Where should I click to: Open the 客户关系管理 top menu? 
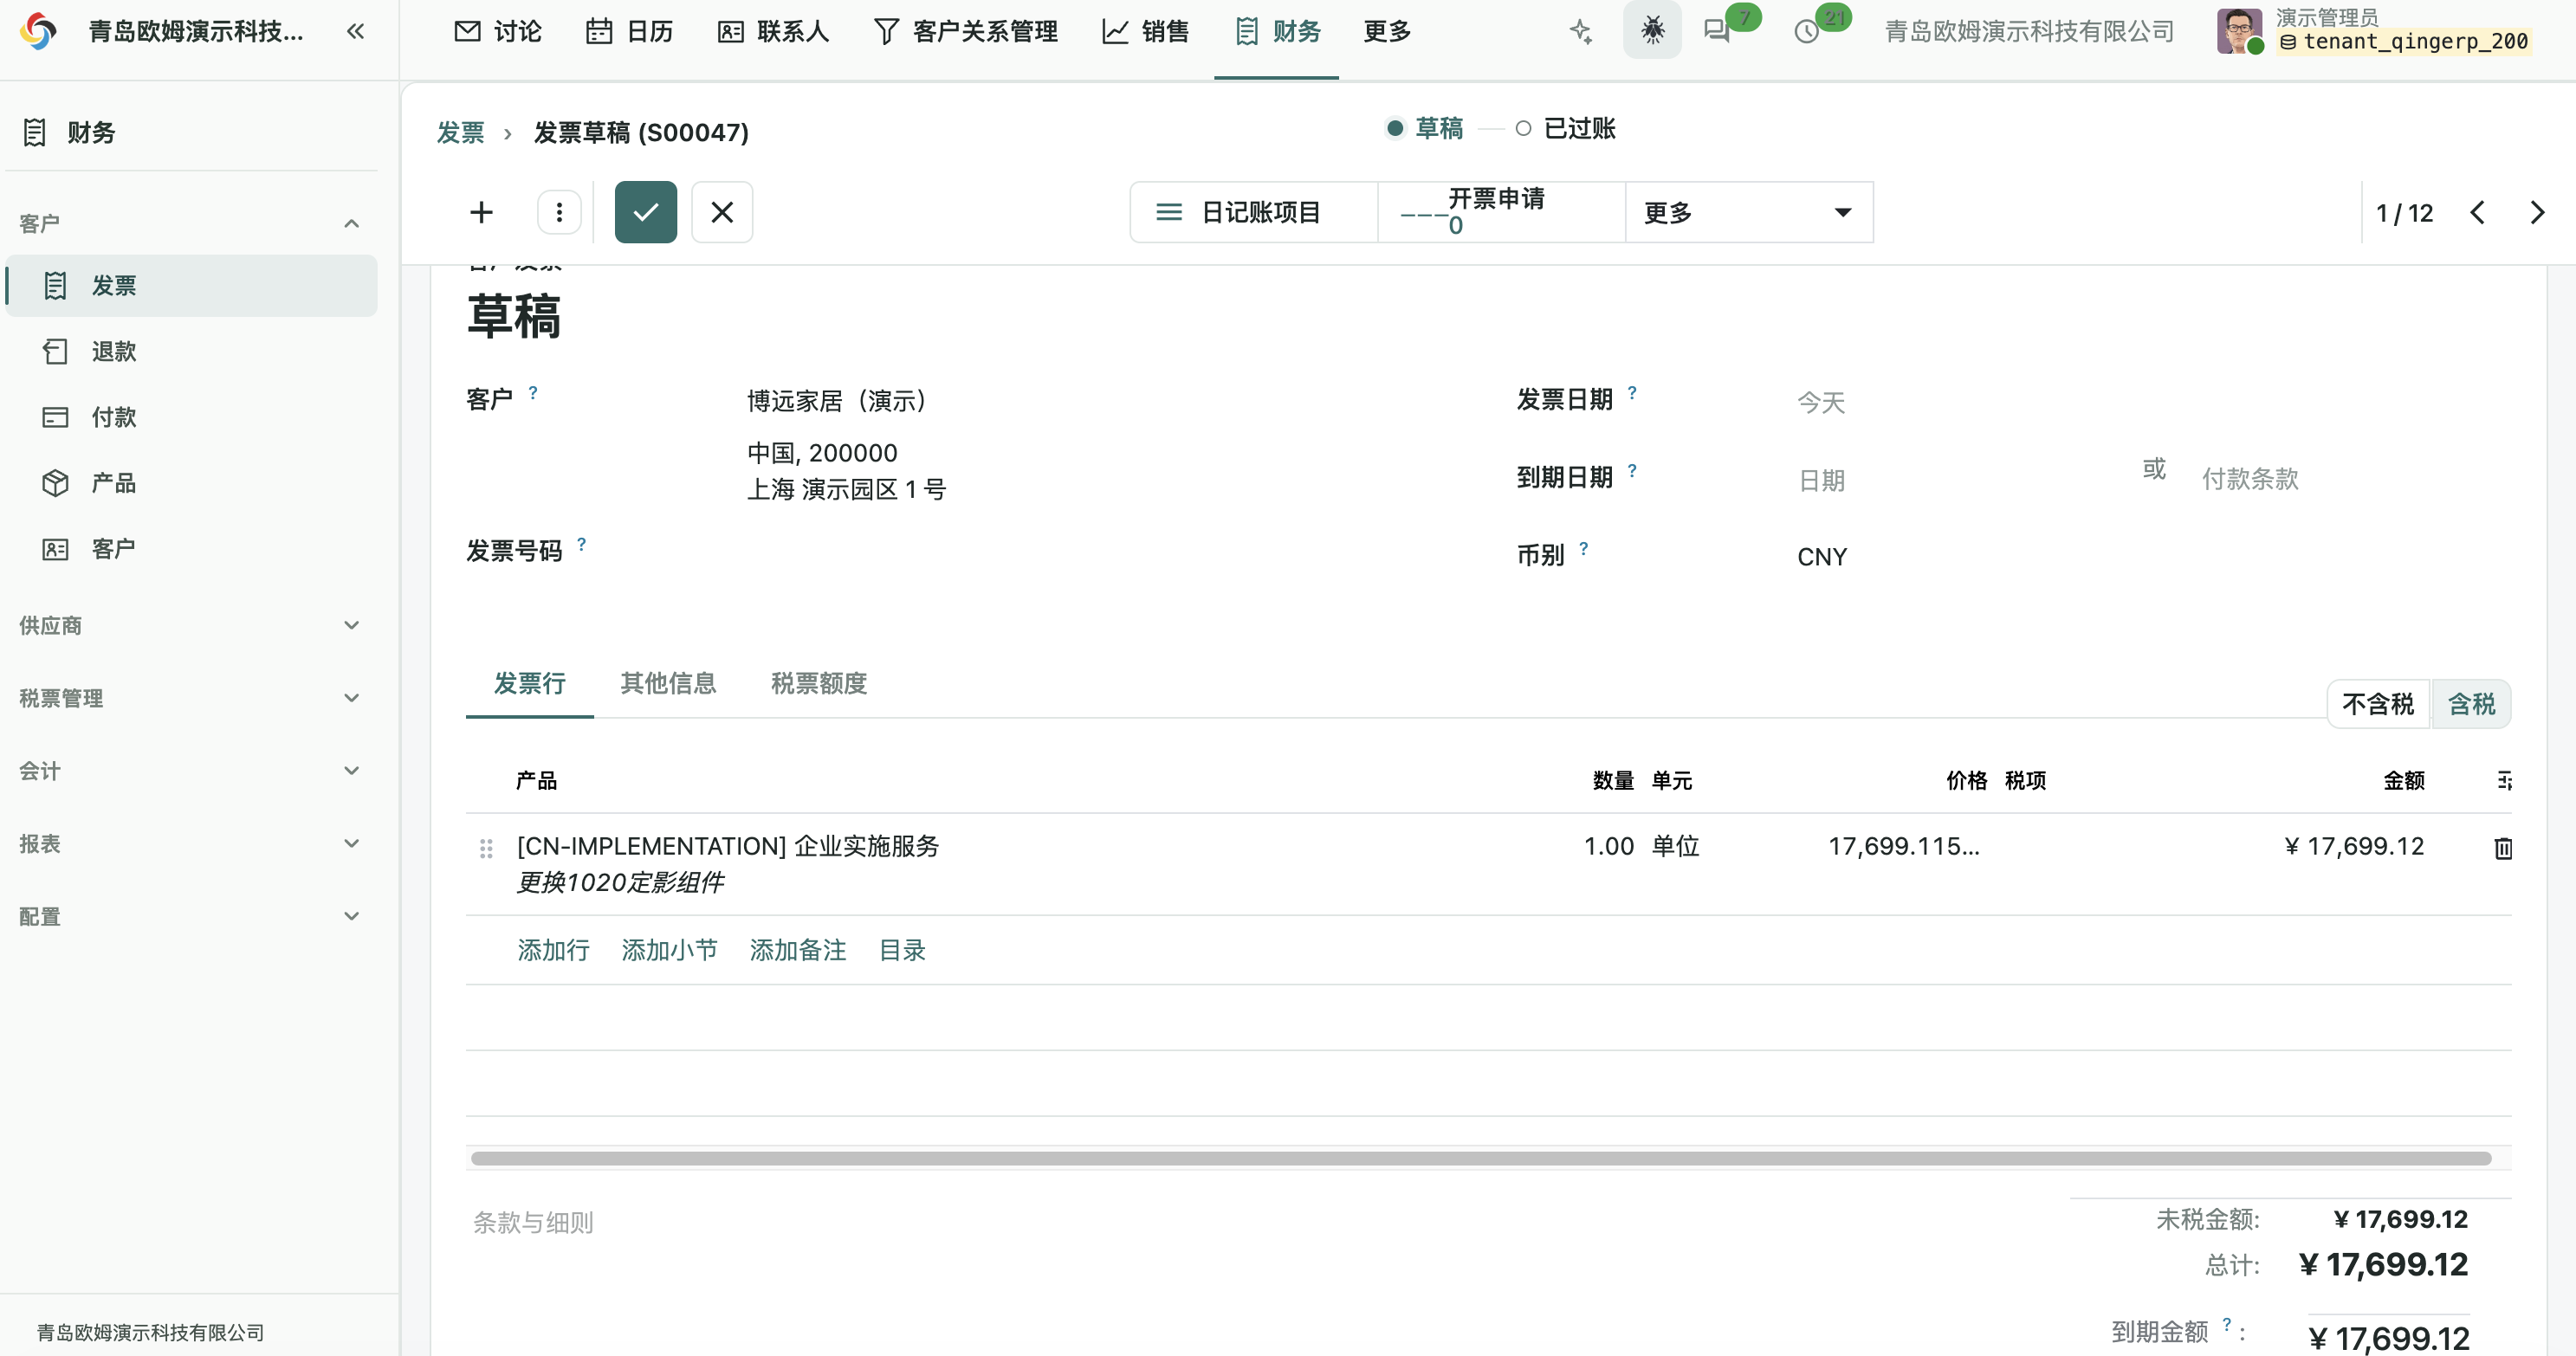point(966,31)
